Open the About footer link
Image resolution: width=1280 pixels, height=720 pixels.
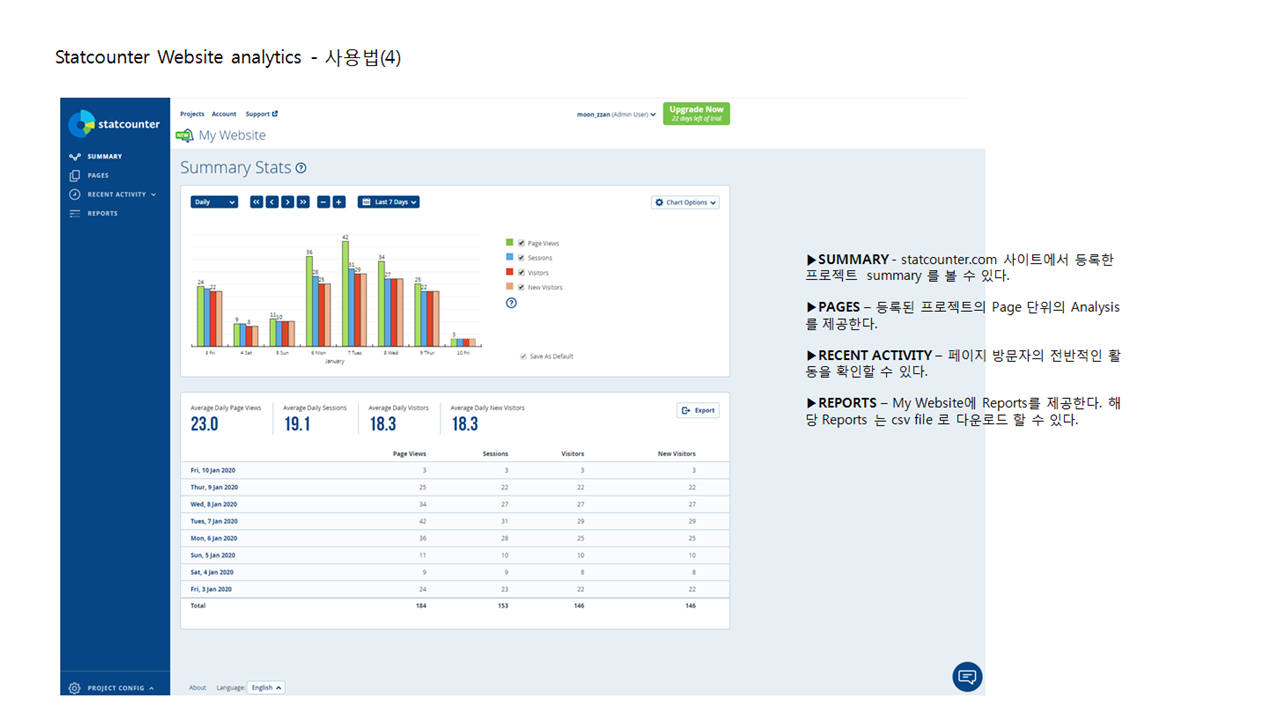click(198, 687)
